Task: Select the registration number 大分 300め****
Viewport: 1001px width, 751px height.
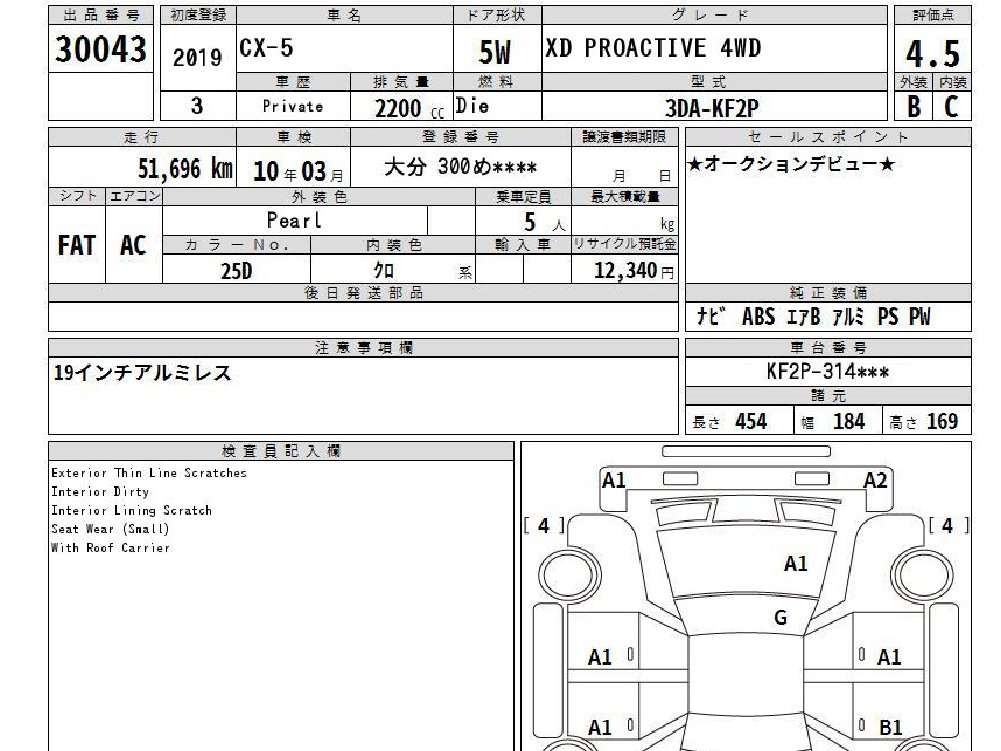Action: (x=460, y=167)
